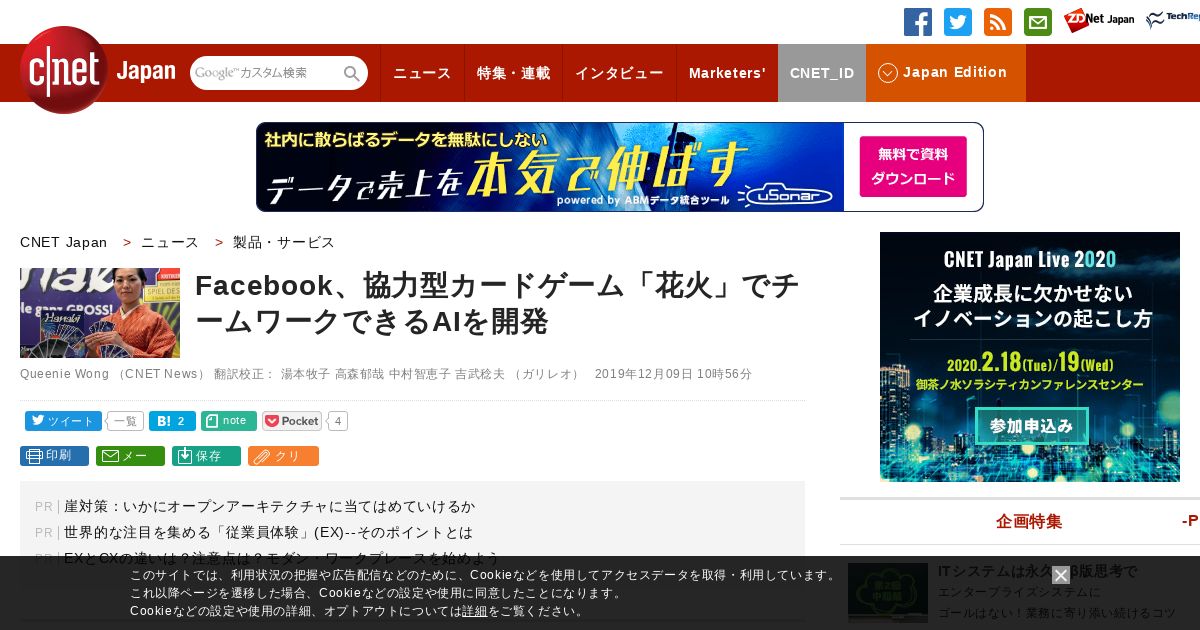Screen dimensions: 1200x630
Task: Click the 無料で資料ダウンロード button
Action: 913,167
